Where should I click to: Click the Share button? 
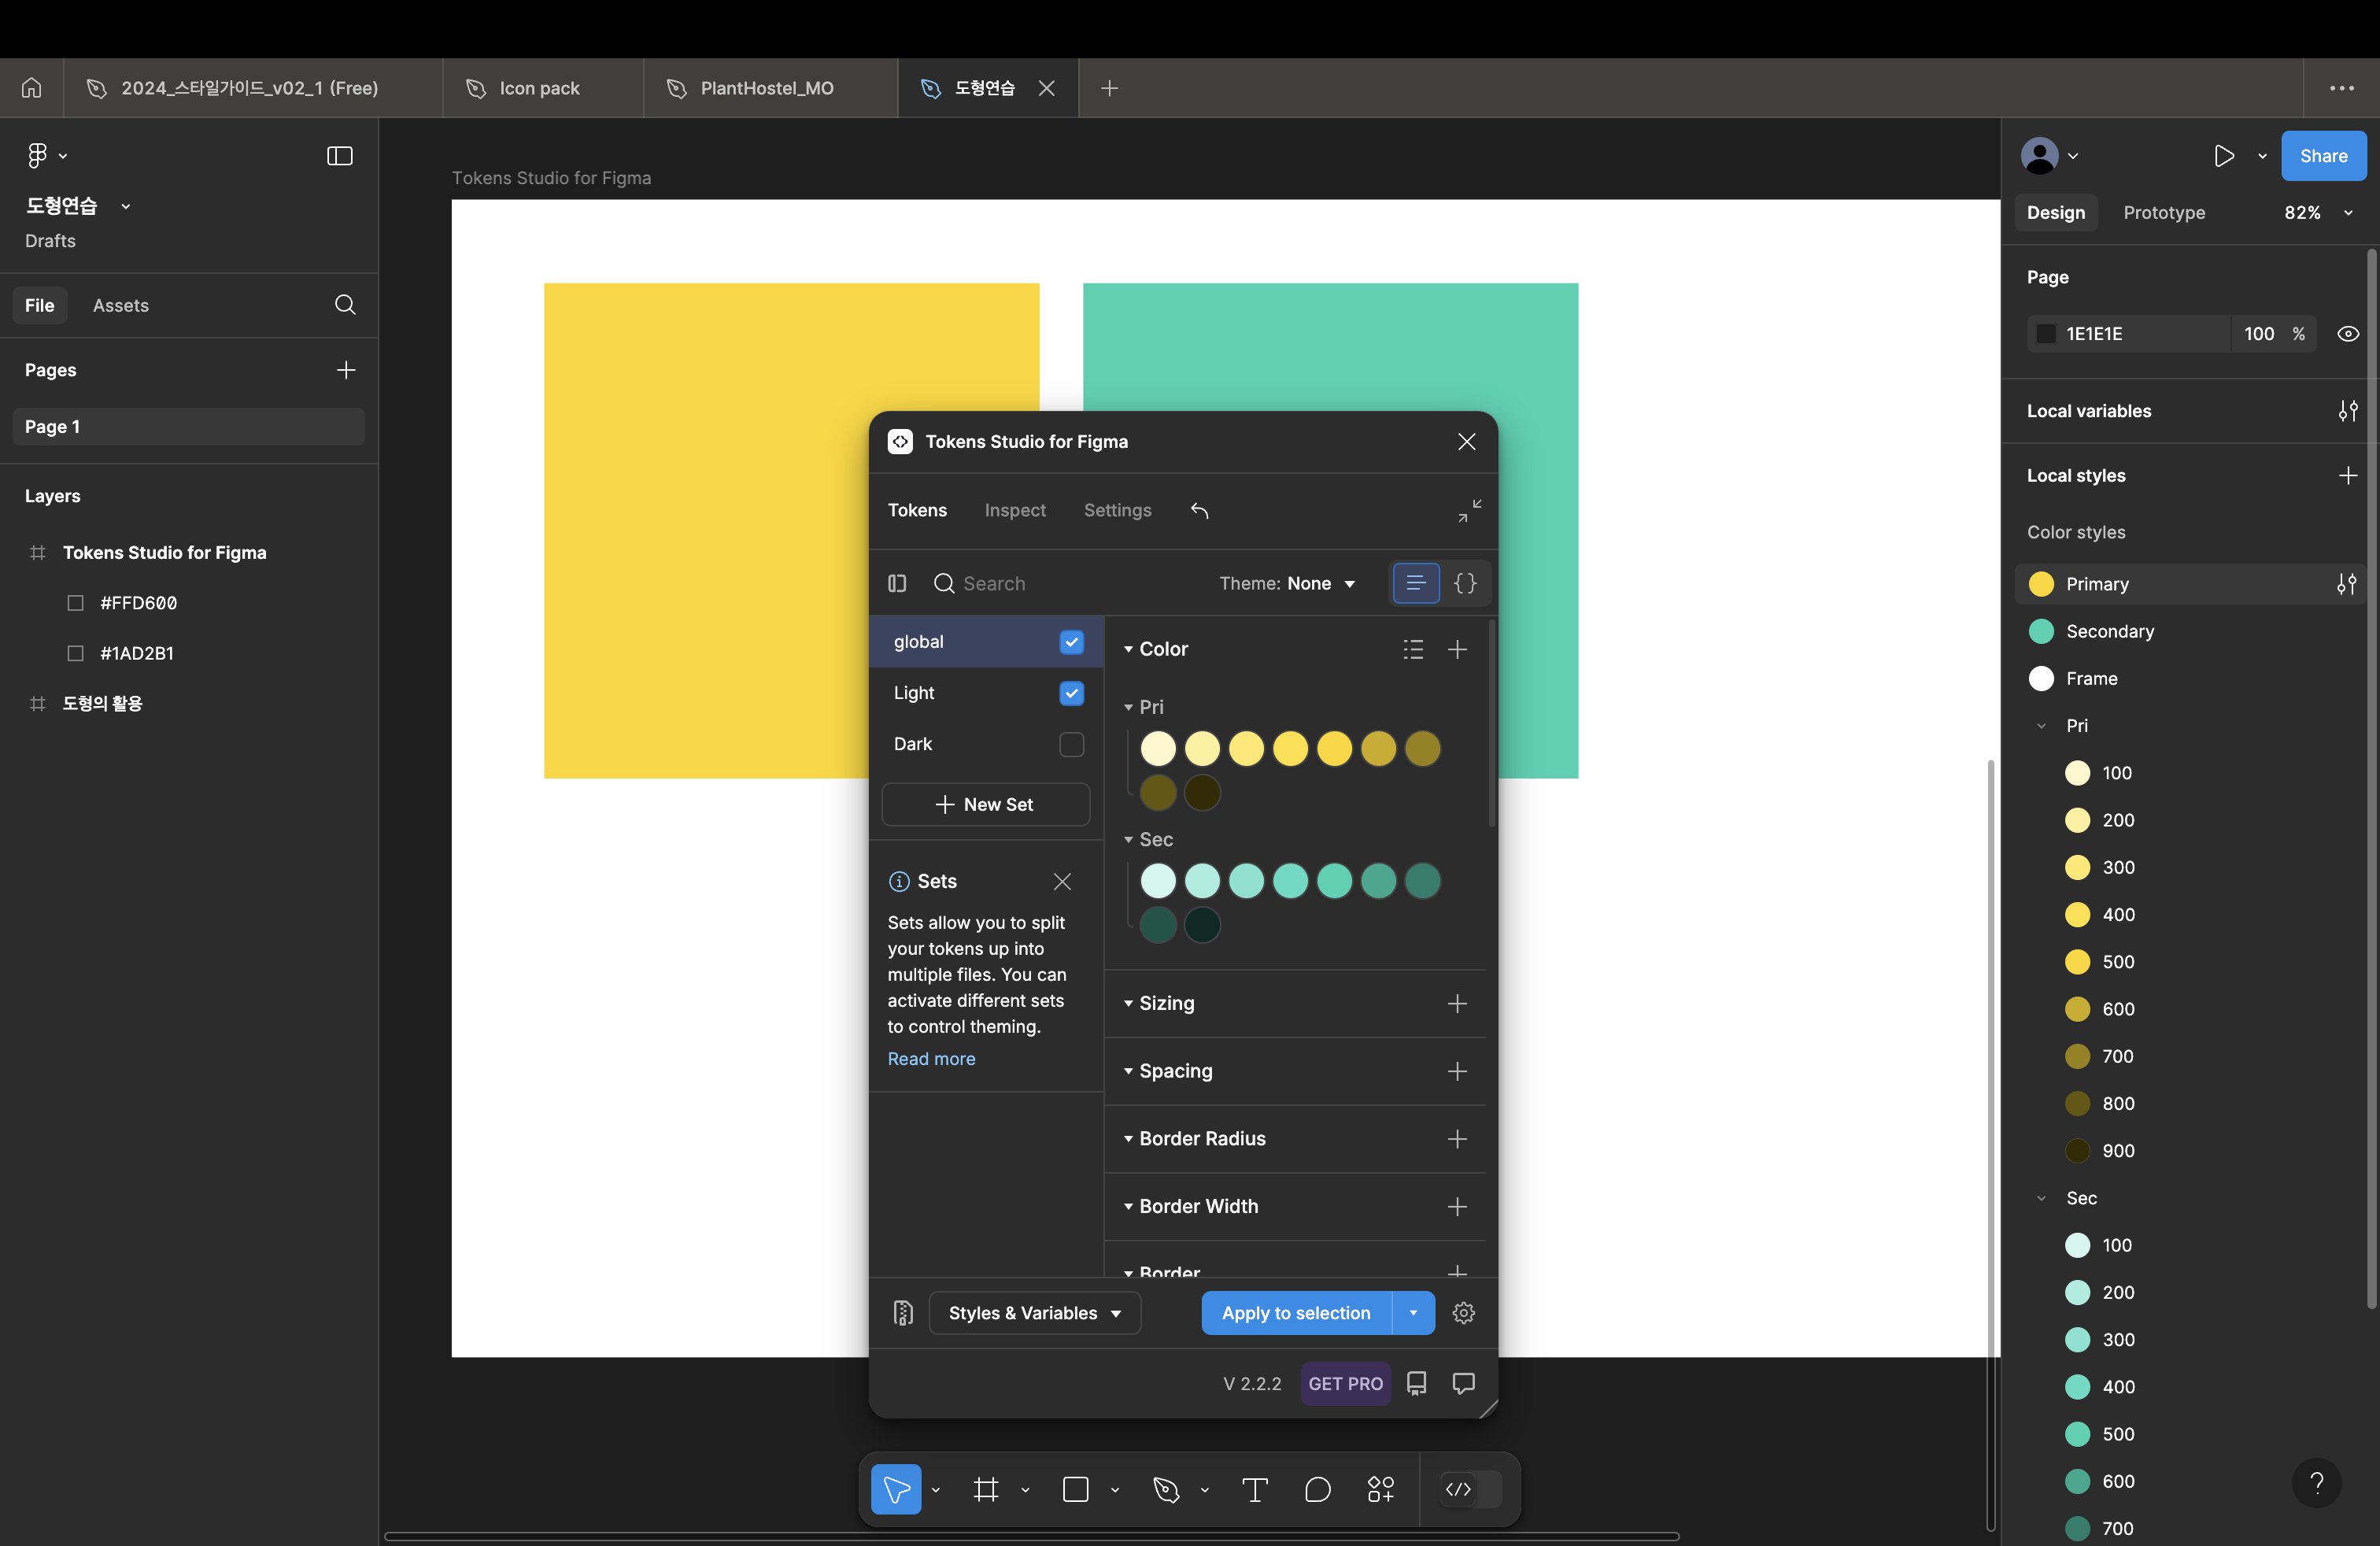click(x=2323, y=156)
